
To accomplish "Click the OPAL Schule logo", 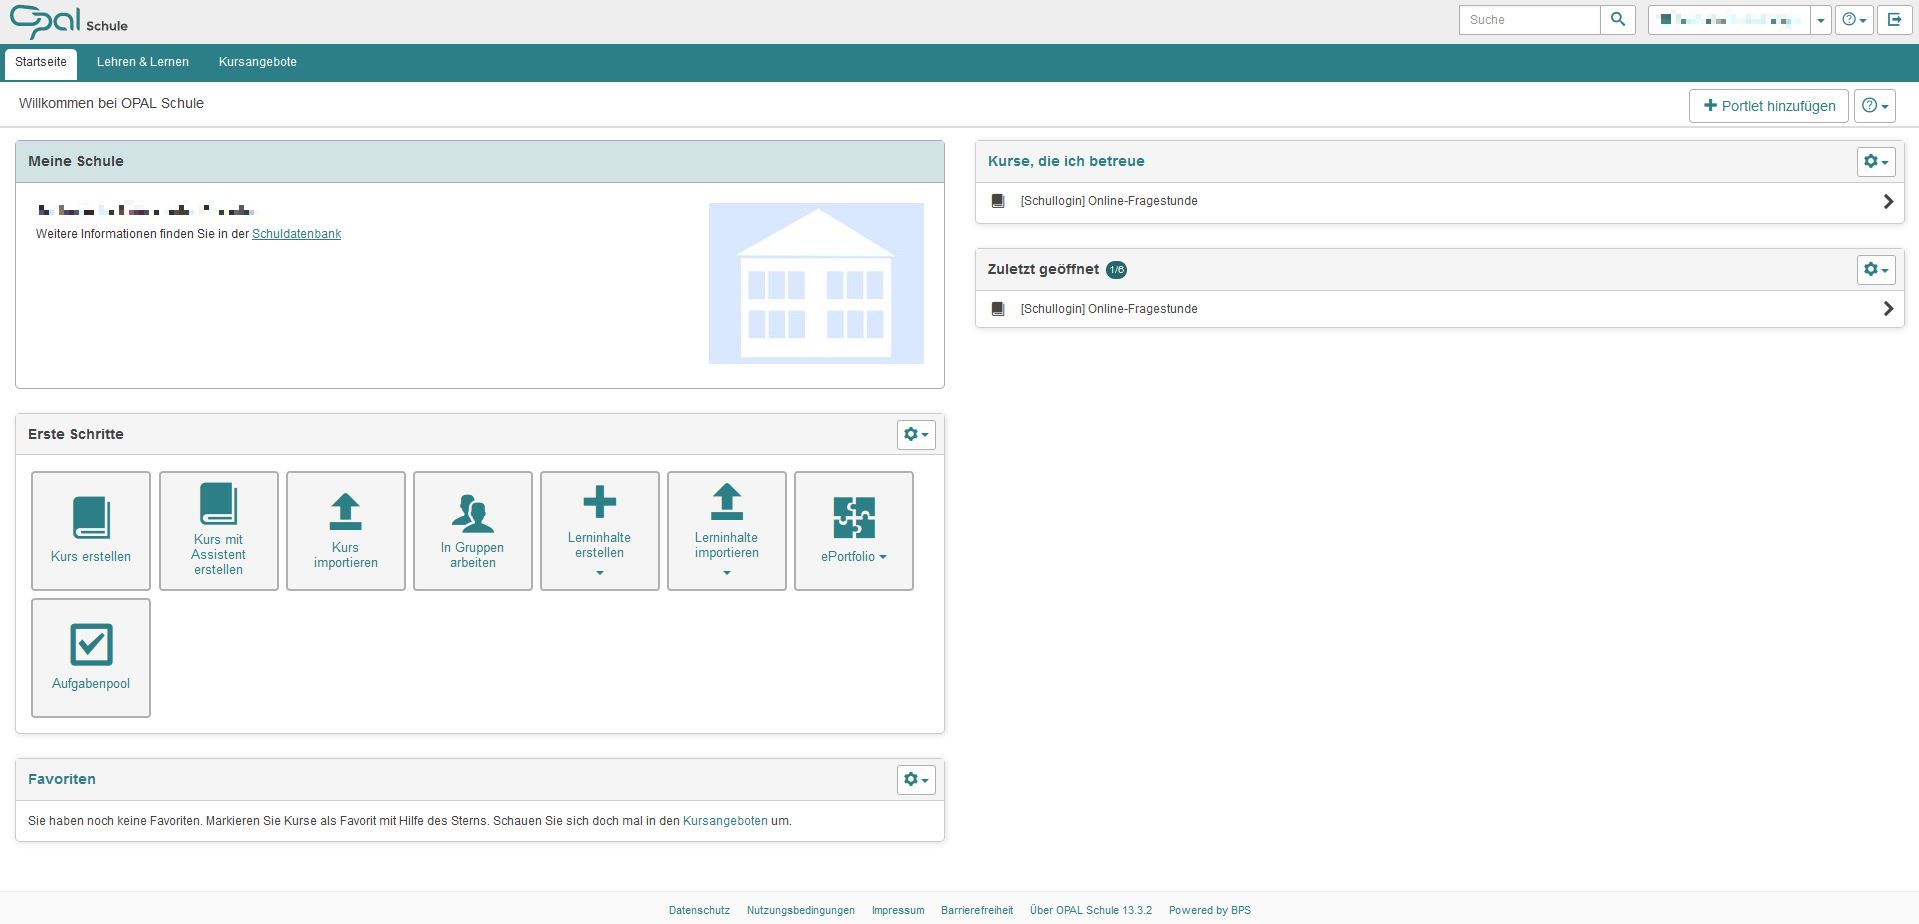I will (x=68, y=21).
